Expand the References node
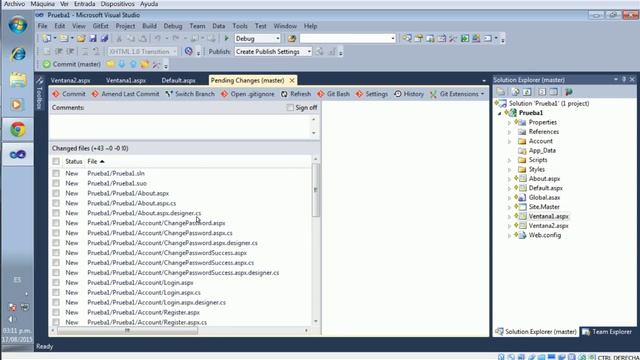Viewport: 640px width, 360px height. [x=509, y=132]
